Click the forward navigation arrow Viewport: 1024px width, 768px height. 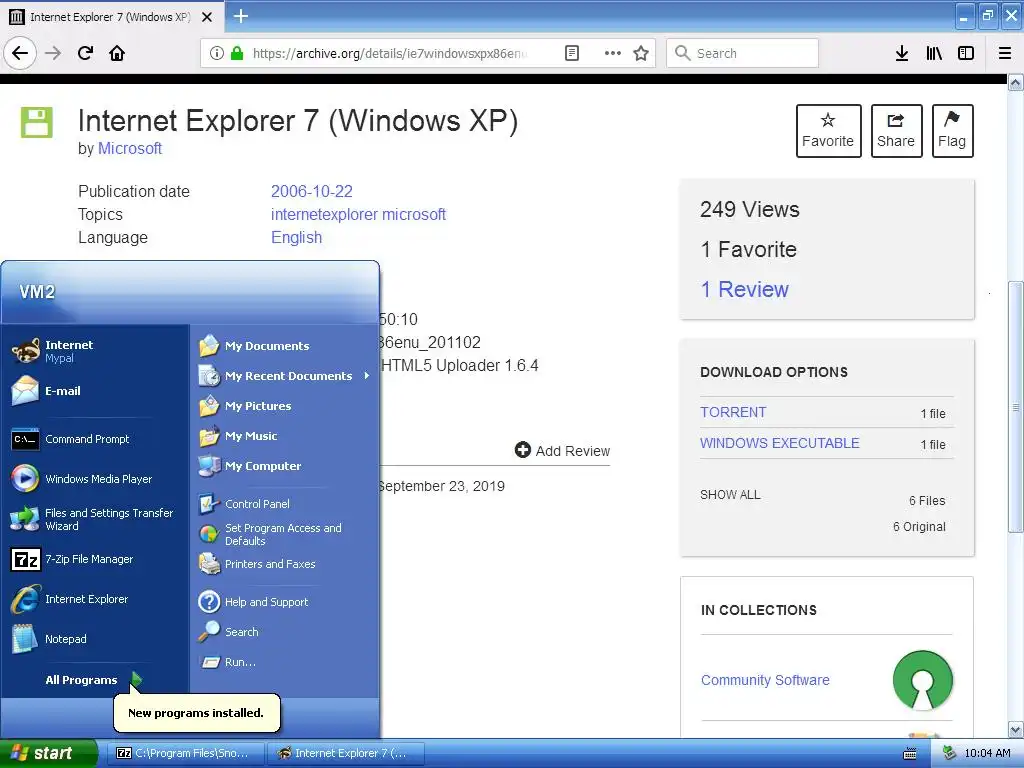53,53
